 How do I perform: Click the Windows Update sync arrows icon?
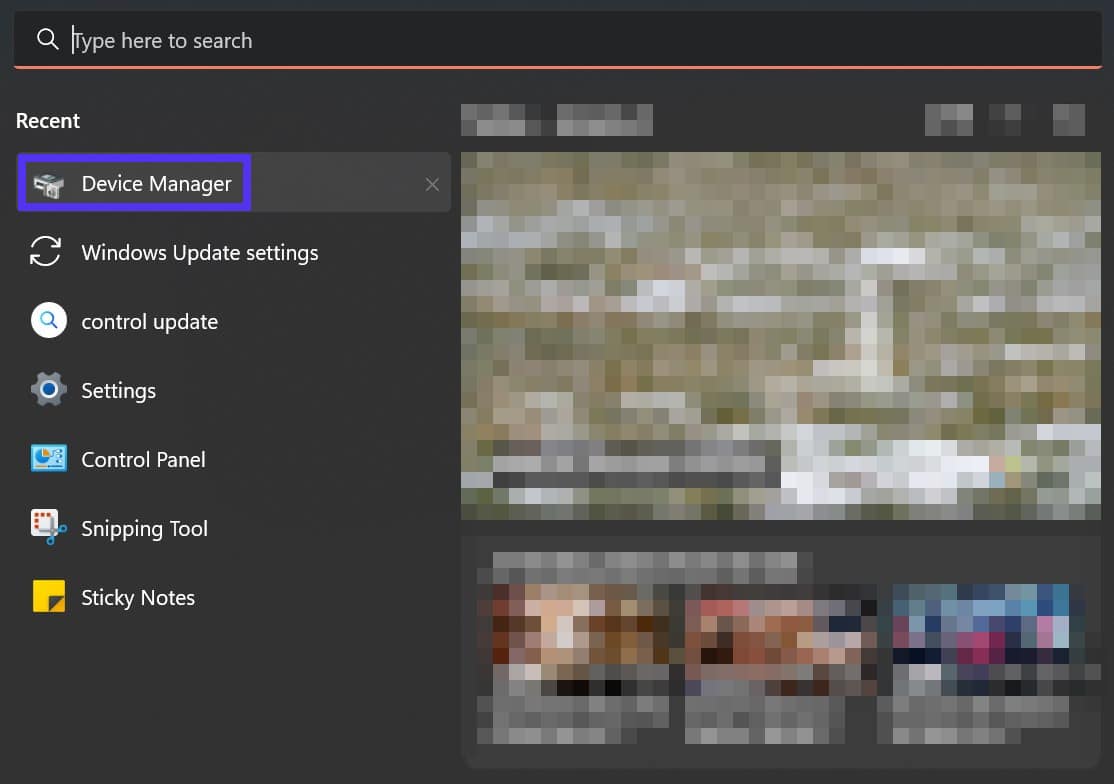click(x=48, y=253)
